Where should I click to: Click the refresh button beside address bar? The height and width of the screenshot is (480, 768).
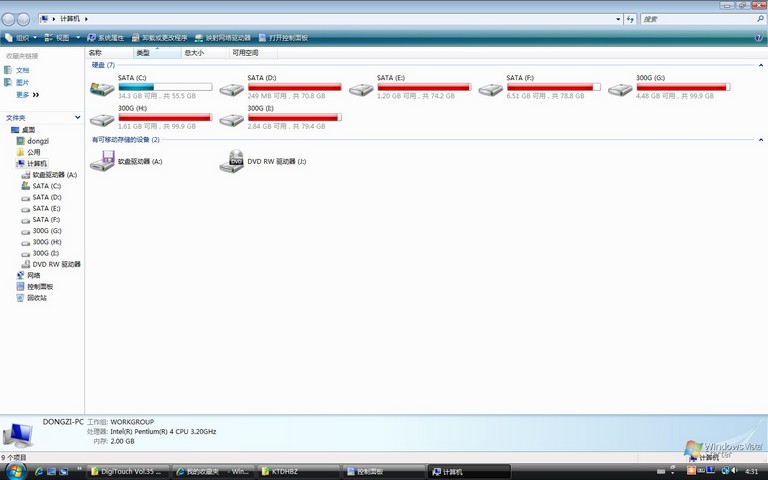click(x=630, y=19)
